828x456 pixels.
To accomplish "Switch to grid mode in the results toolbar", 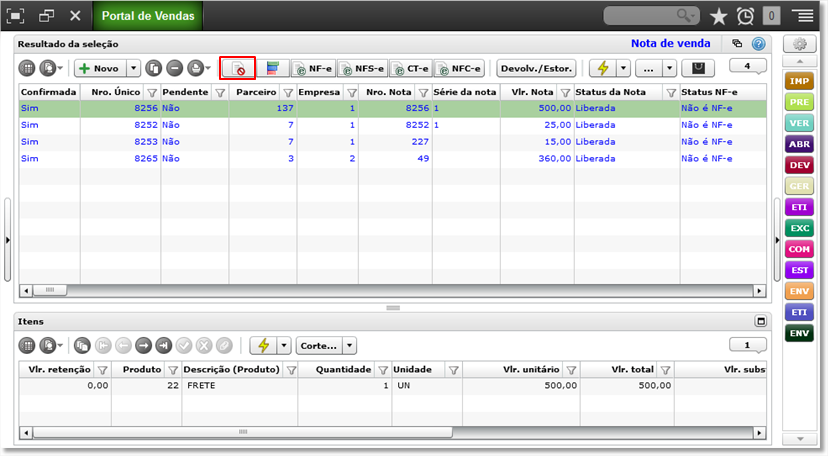I will point(27,68).
